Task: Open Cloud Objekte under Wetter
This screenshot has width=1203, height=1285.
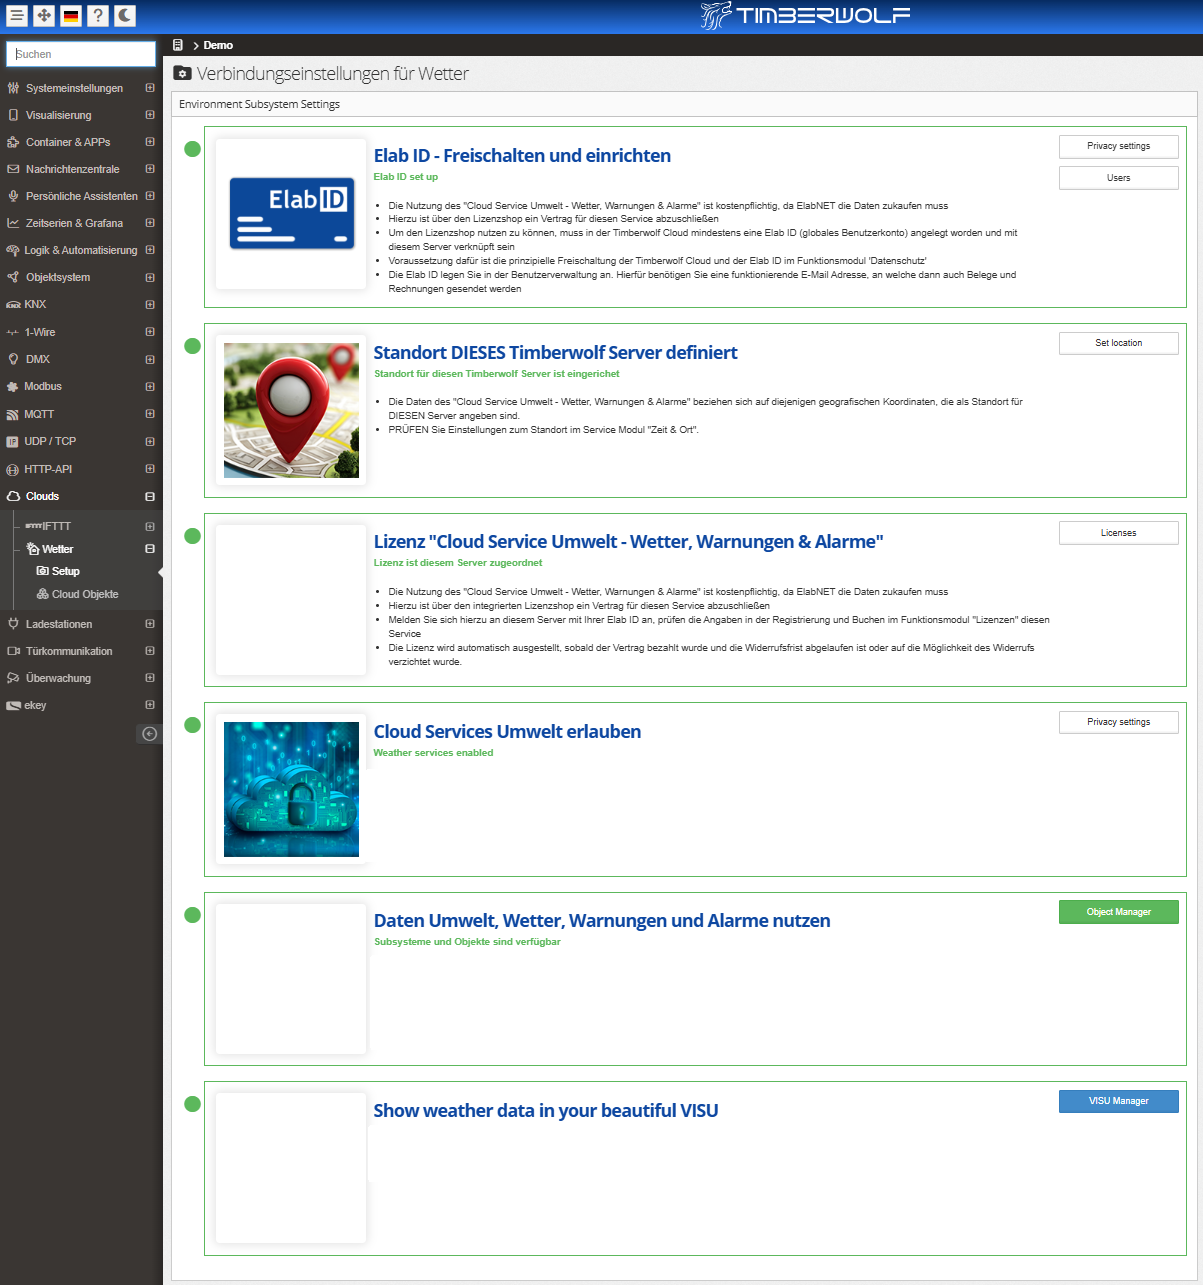Action: (84, 594)
